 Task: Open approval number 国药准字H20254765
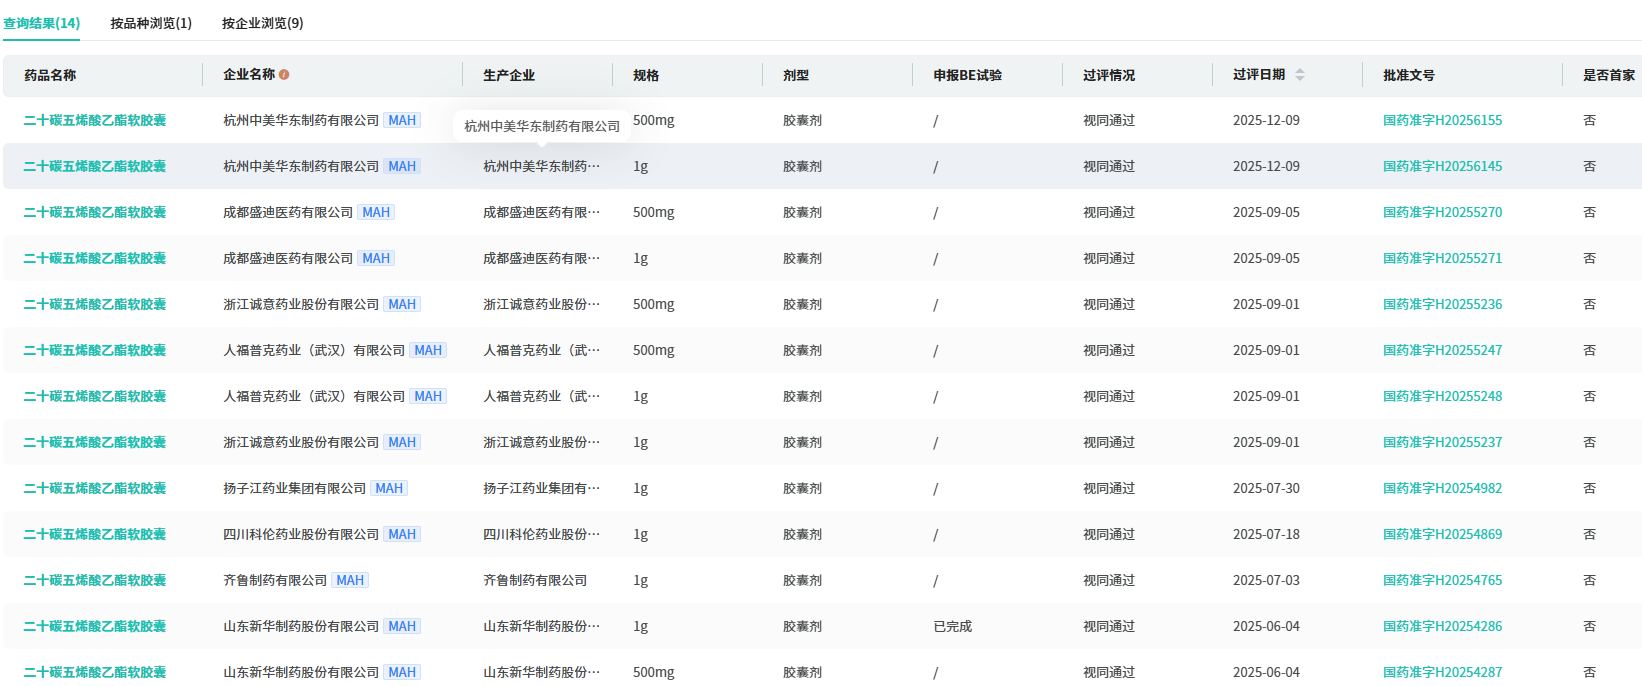pos(1442,580)
